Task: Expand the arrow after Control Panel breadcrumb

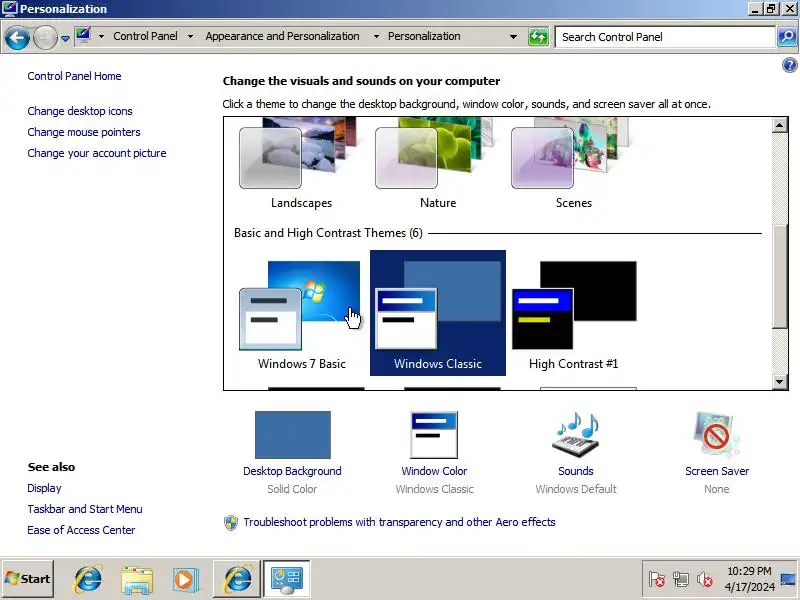Action: (x=190, y=36)
